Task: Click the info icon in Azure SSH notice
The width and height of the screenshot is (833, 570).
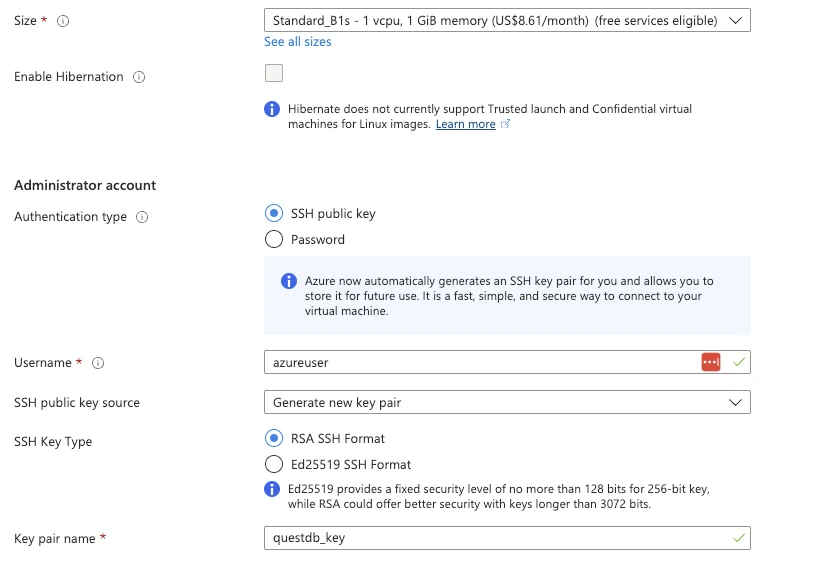Action: tap(289, 281)
